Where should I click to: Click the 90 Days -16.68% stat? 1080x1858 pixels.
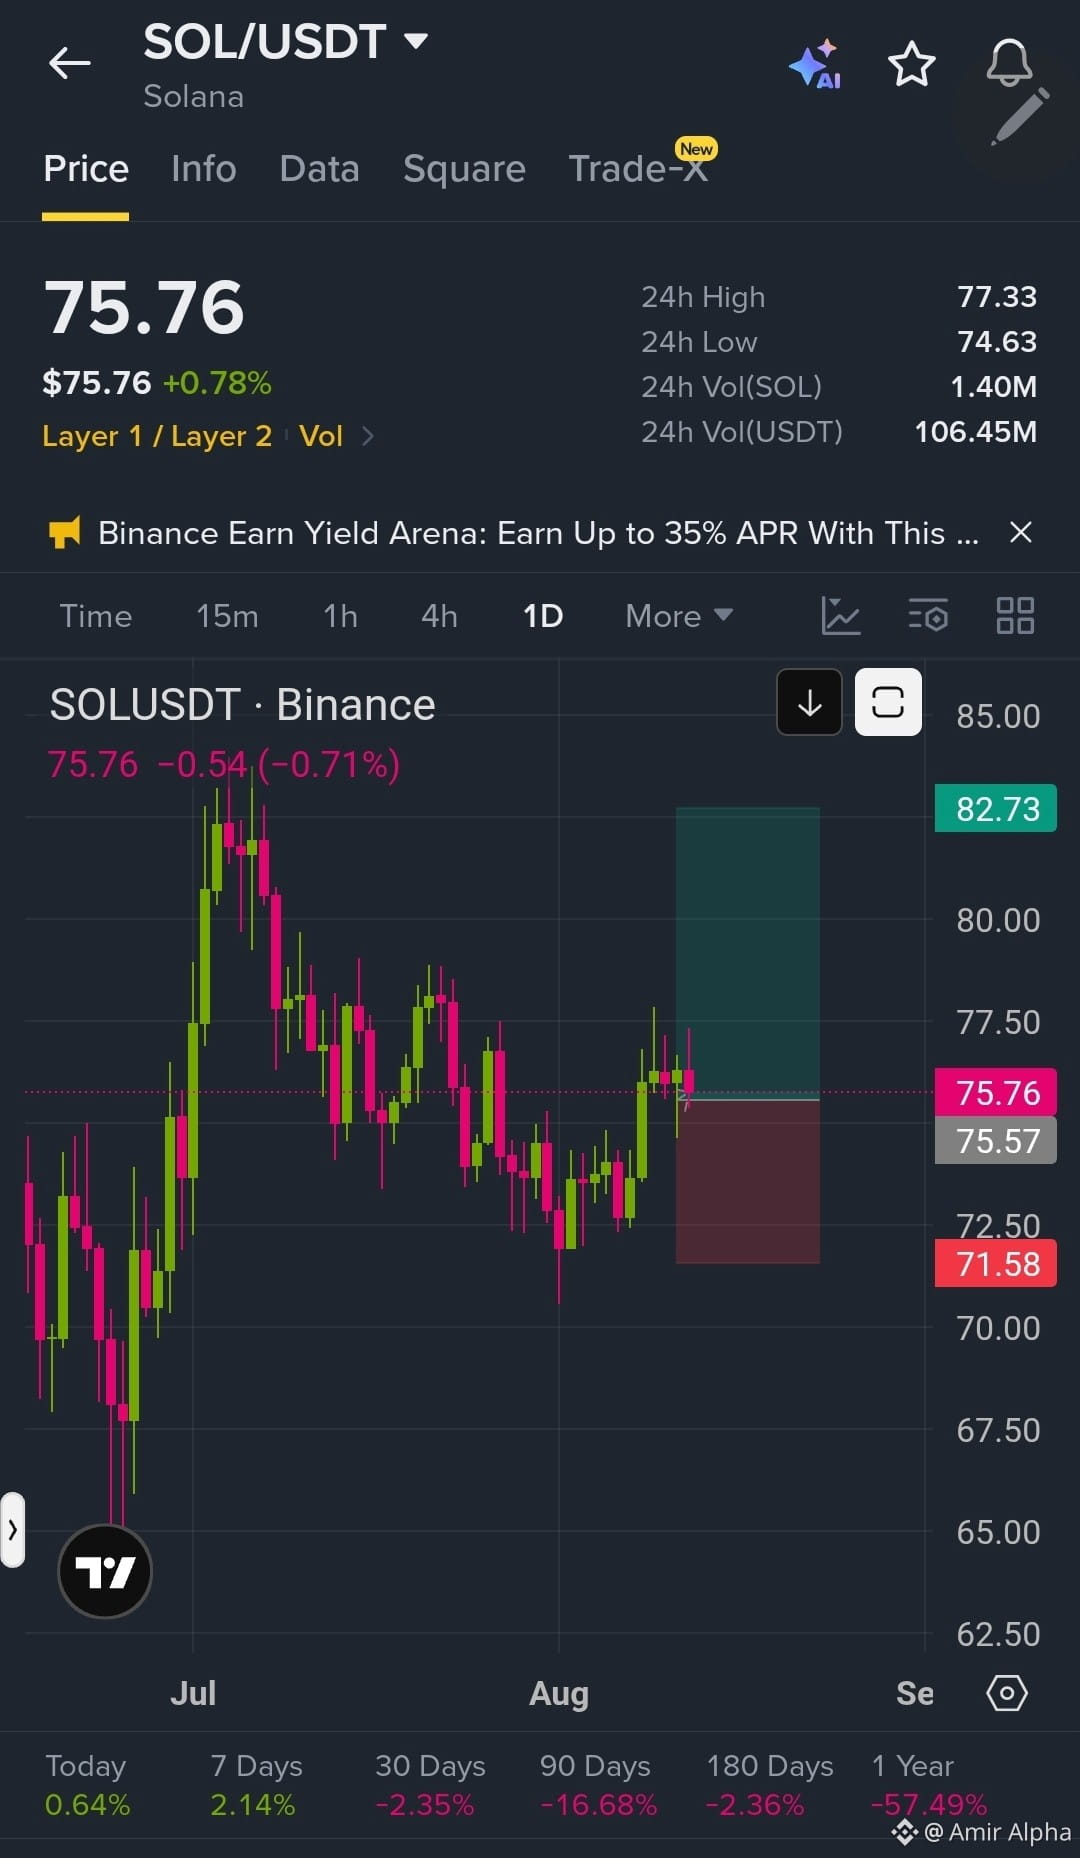(598, 1785)
